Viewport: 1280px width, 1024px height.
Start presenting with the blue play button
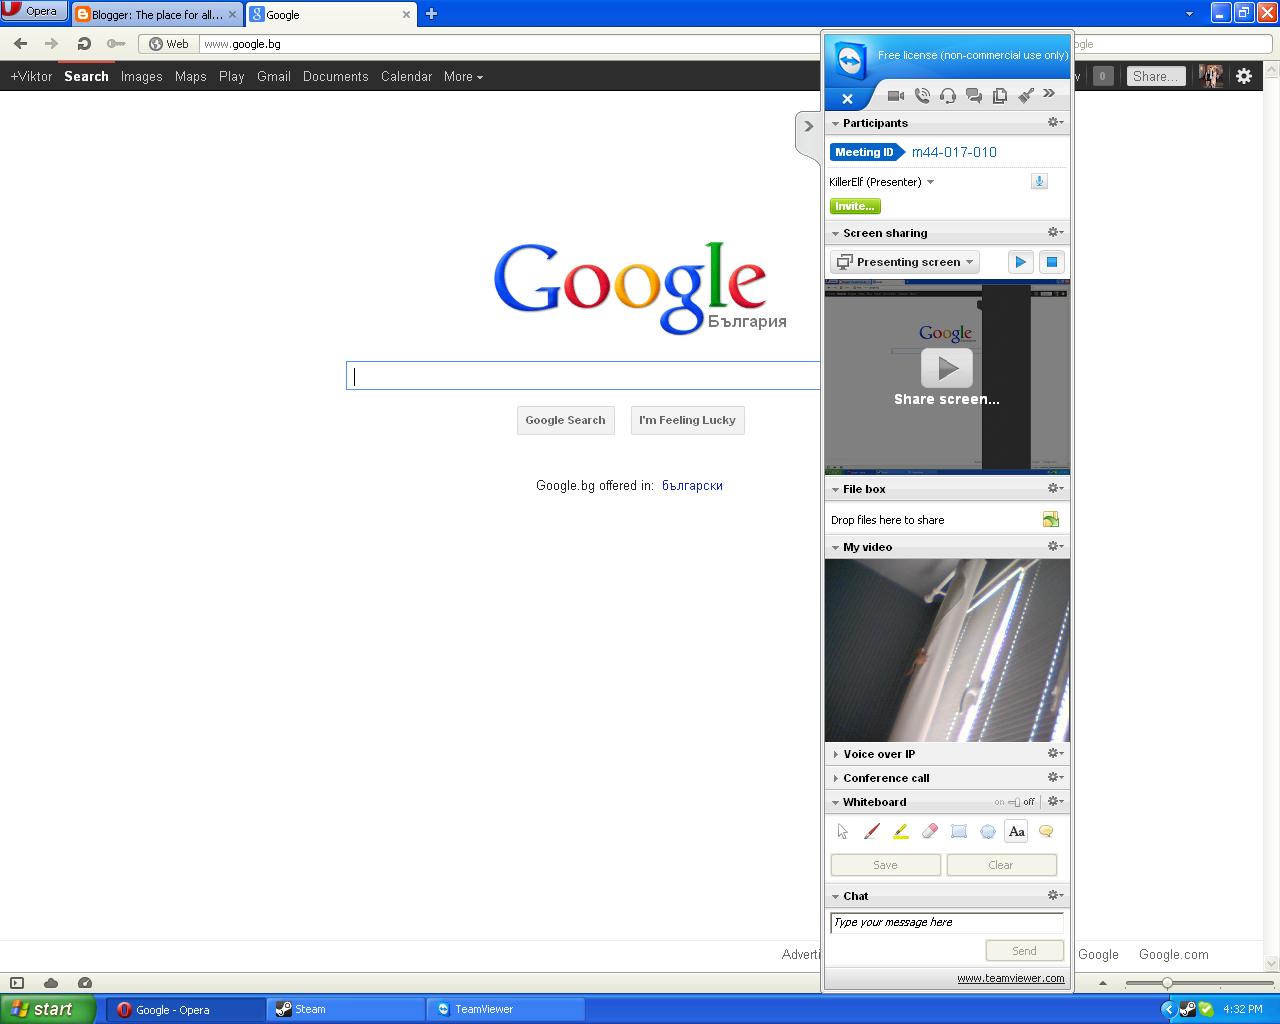pos(1020,261)
